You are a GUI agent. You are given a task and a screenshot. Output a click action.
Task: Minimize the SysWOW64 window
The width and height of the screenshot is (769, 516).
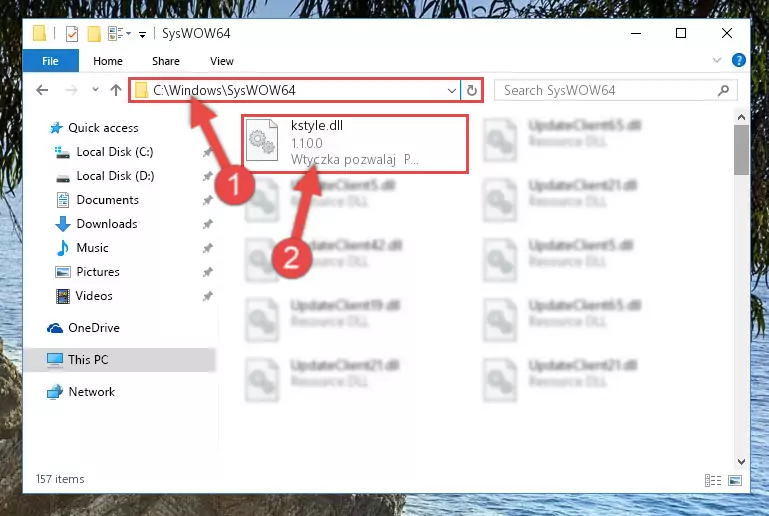636,33
